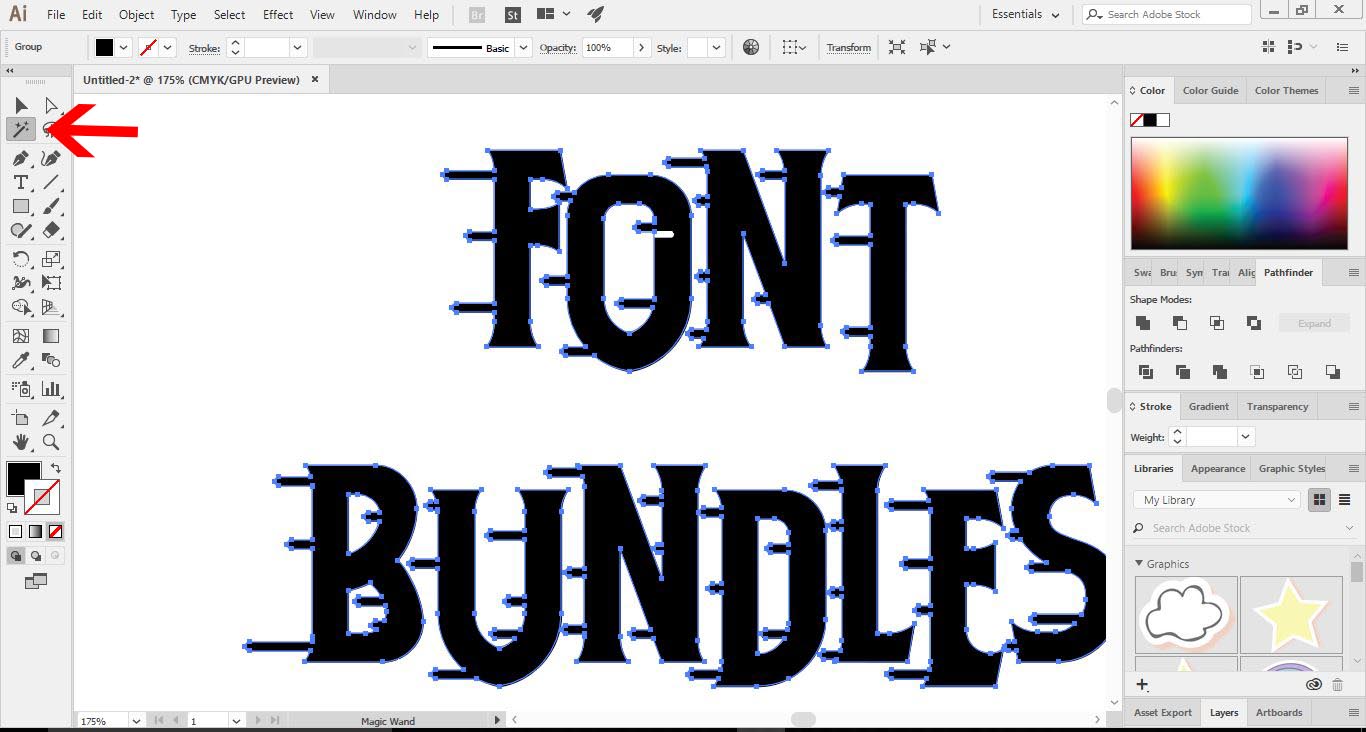Select the Curvature tool

(x=51, y=158)
